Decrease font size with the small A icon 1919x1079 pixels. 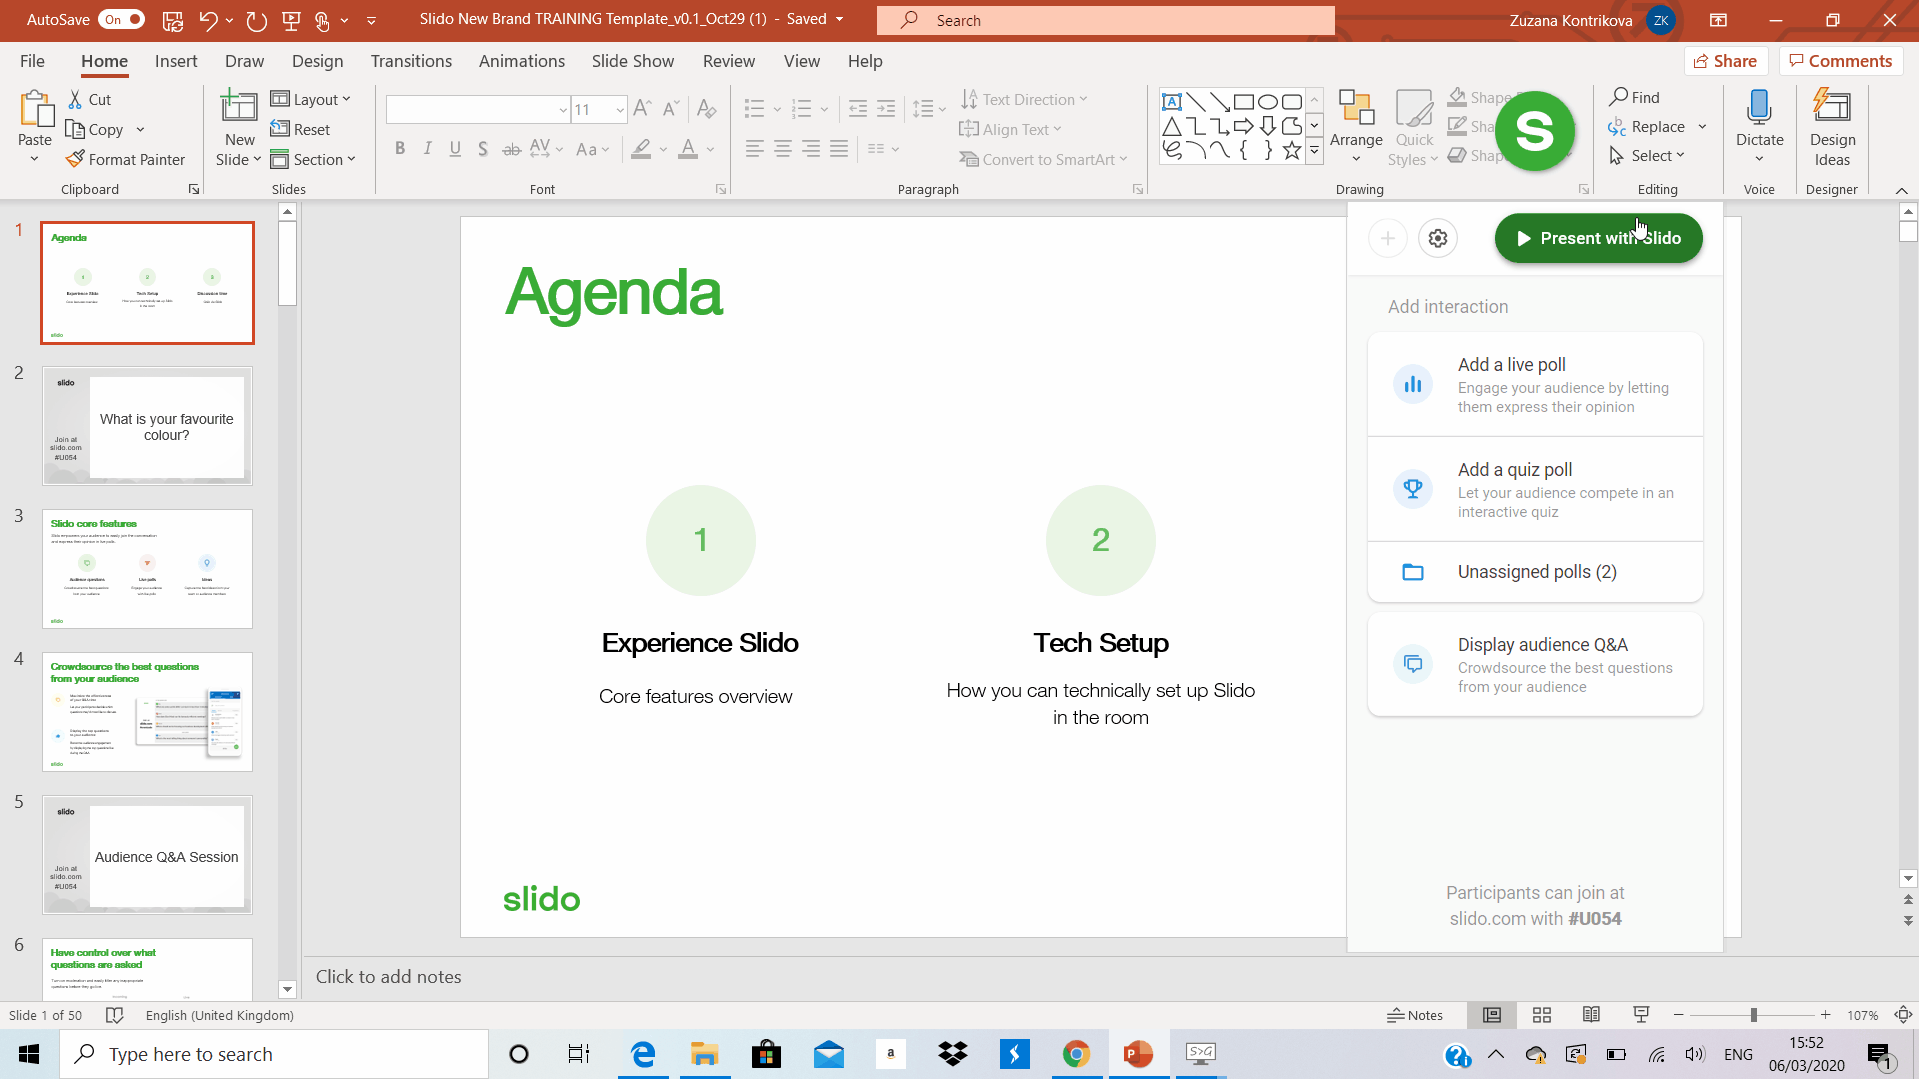(671, 109)
